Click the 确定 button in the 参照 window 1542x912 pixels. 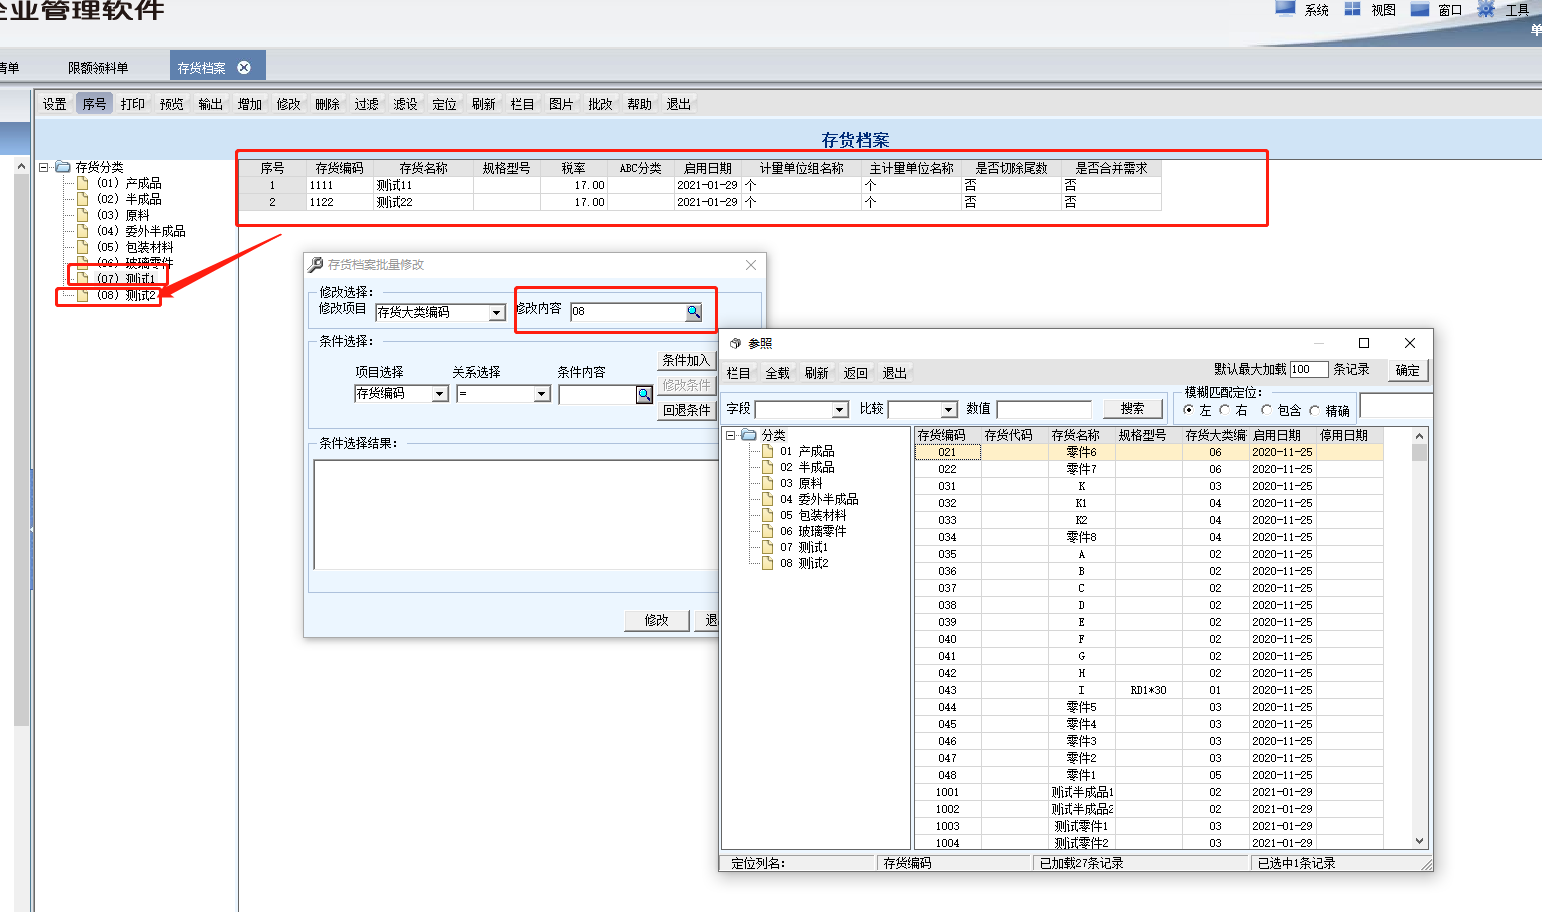pos(1408,370)
